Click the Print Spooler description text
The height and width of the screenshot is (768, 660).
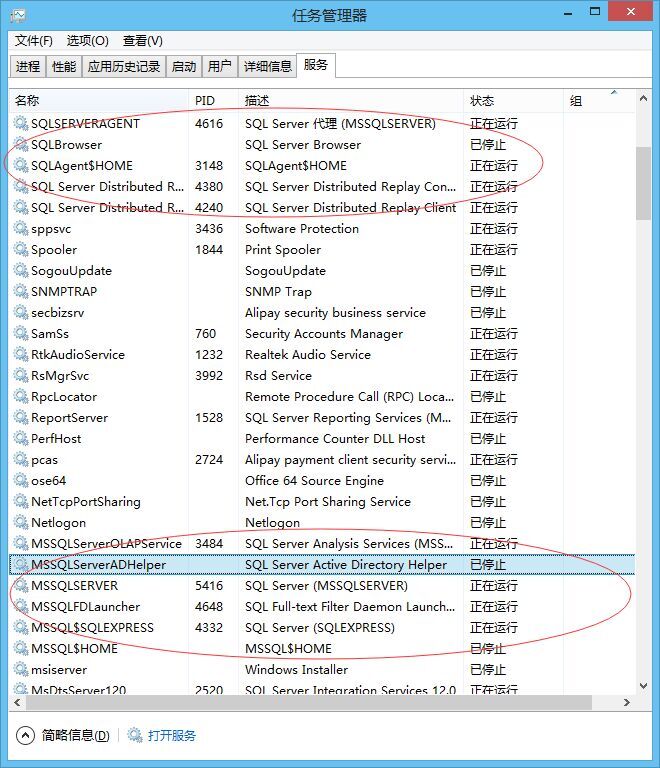coord(283,250)
